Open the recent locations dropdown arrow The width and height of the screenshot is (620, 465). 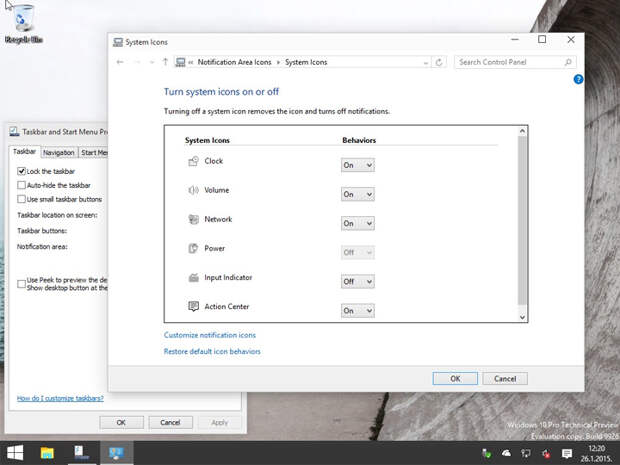click(x=152, y=62)
